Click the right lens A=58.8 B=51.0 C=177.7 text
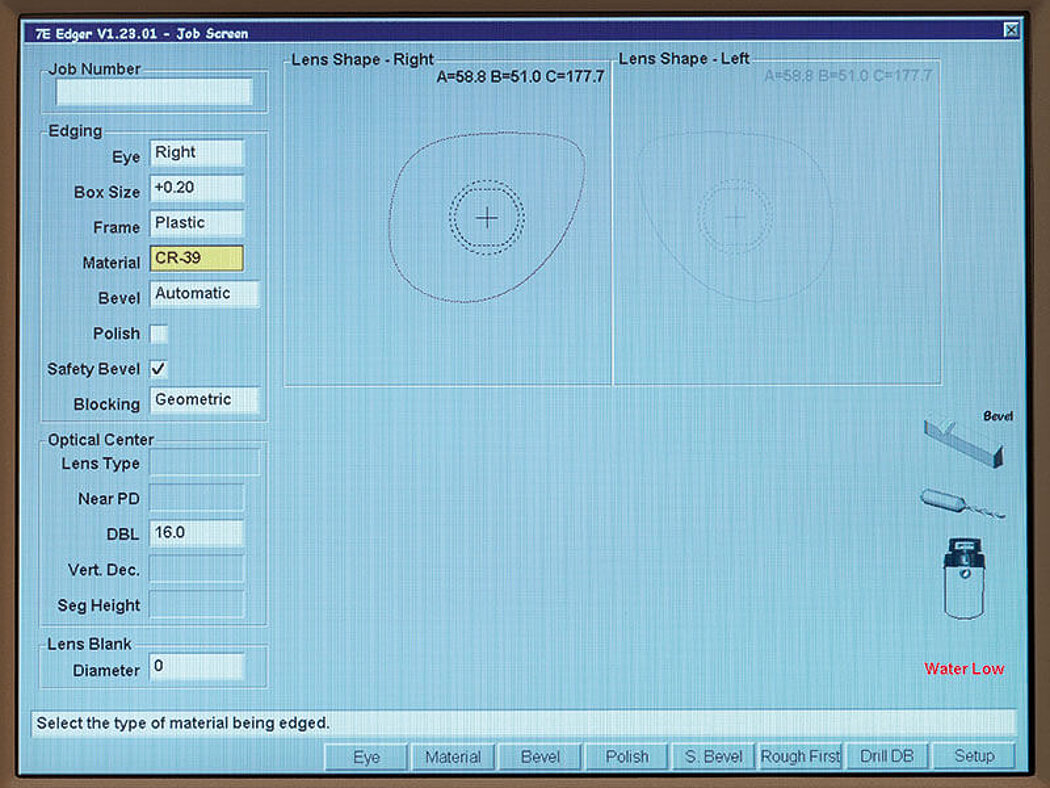 (x=520, y=77)
